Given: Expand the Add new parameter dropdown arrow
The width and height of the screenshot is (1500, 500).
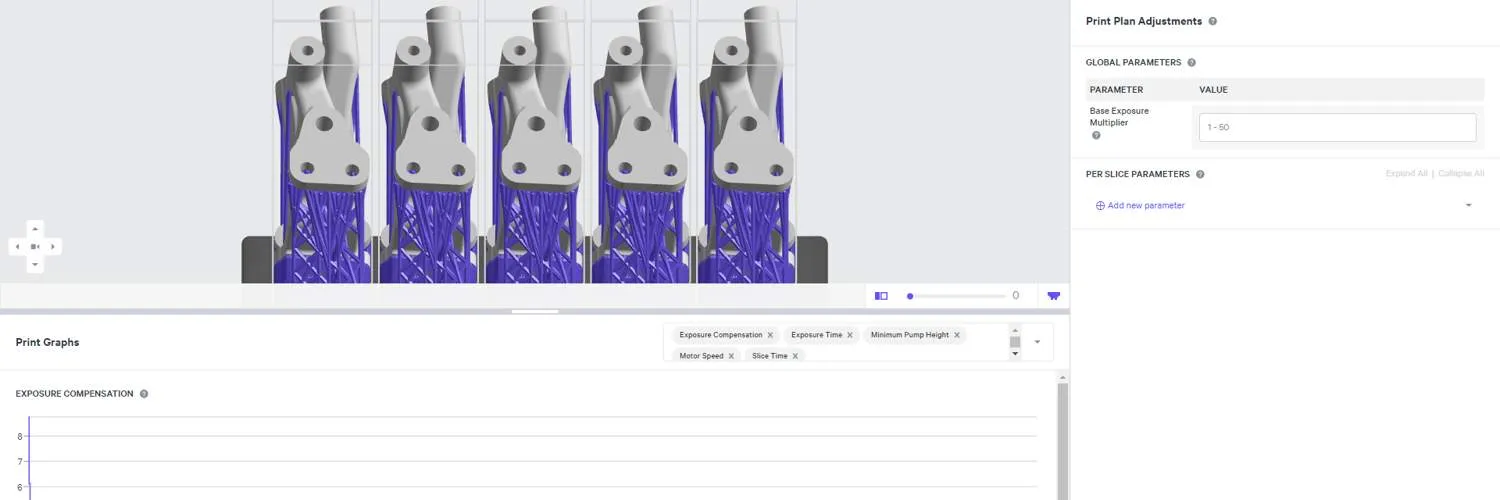Looking at the screenshot, I should (x=1468, y=205).
